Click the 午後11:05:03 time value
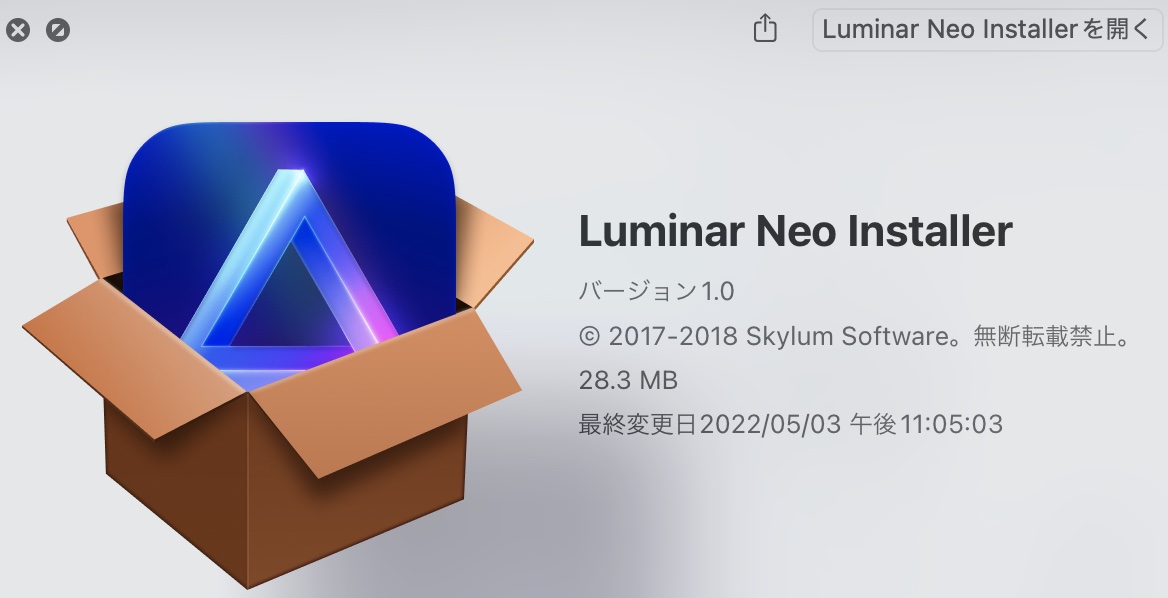This screenshot has height=598, width=1168. pos(926,424)
